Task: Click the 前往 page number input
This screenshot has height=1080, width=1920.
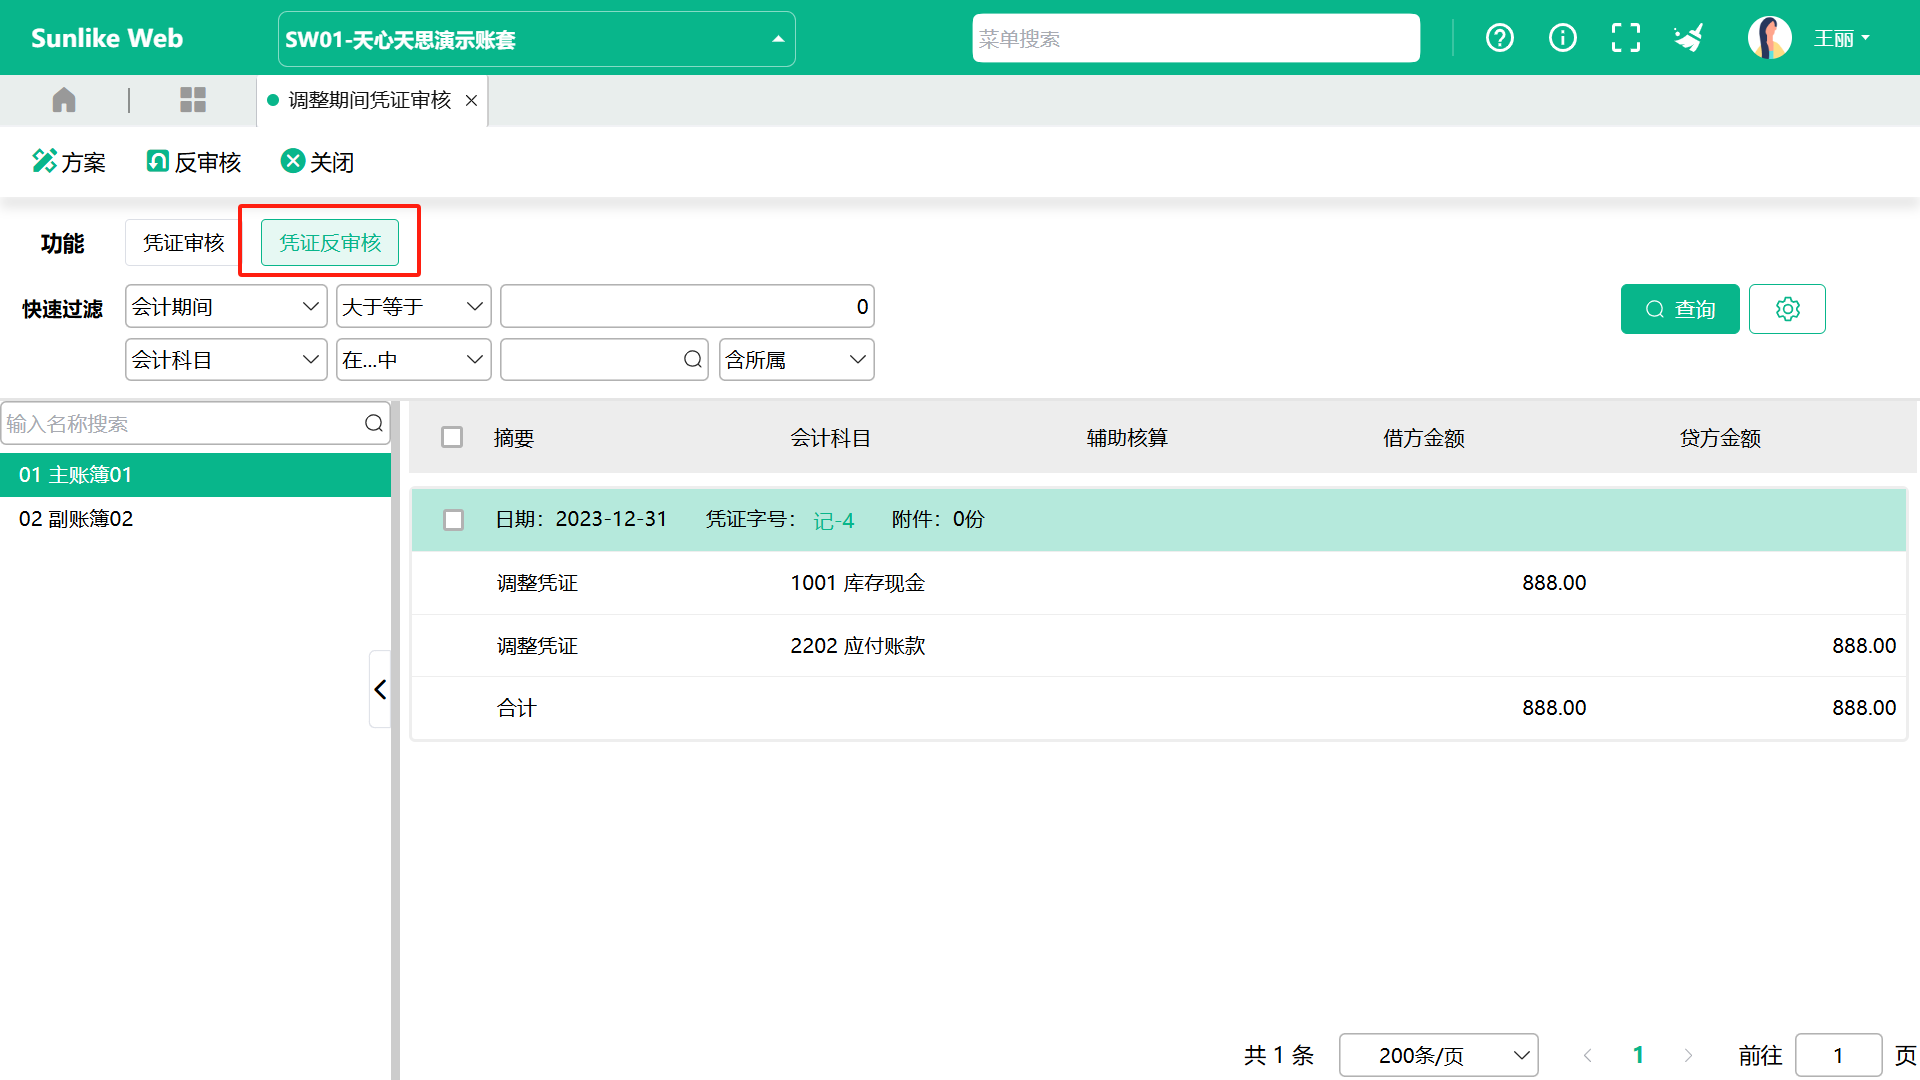Action: click(x=1838, y=1055)
